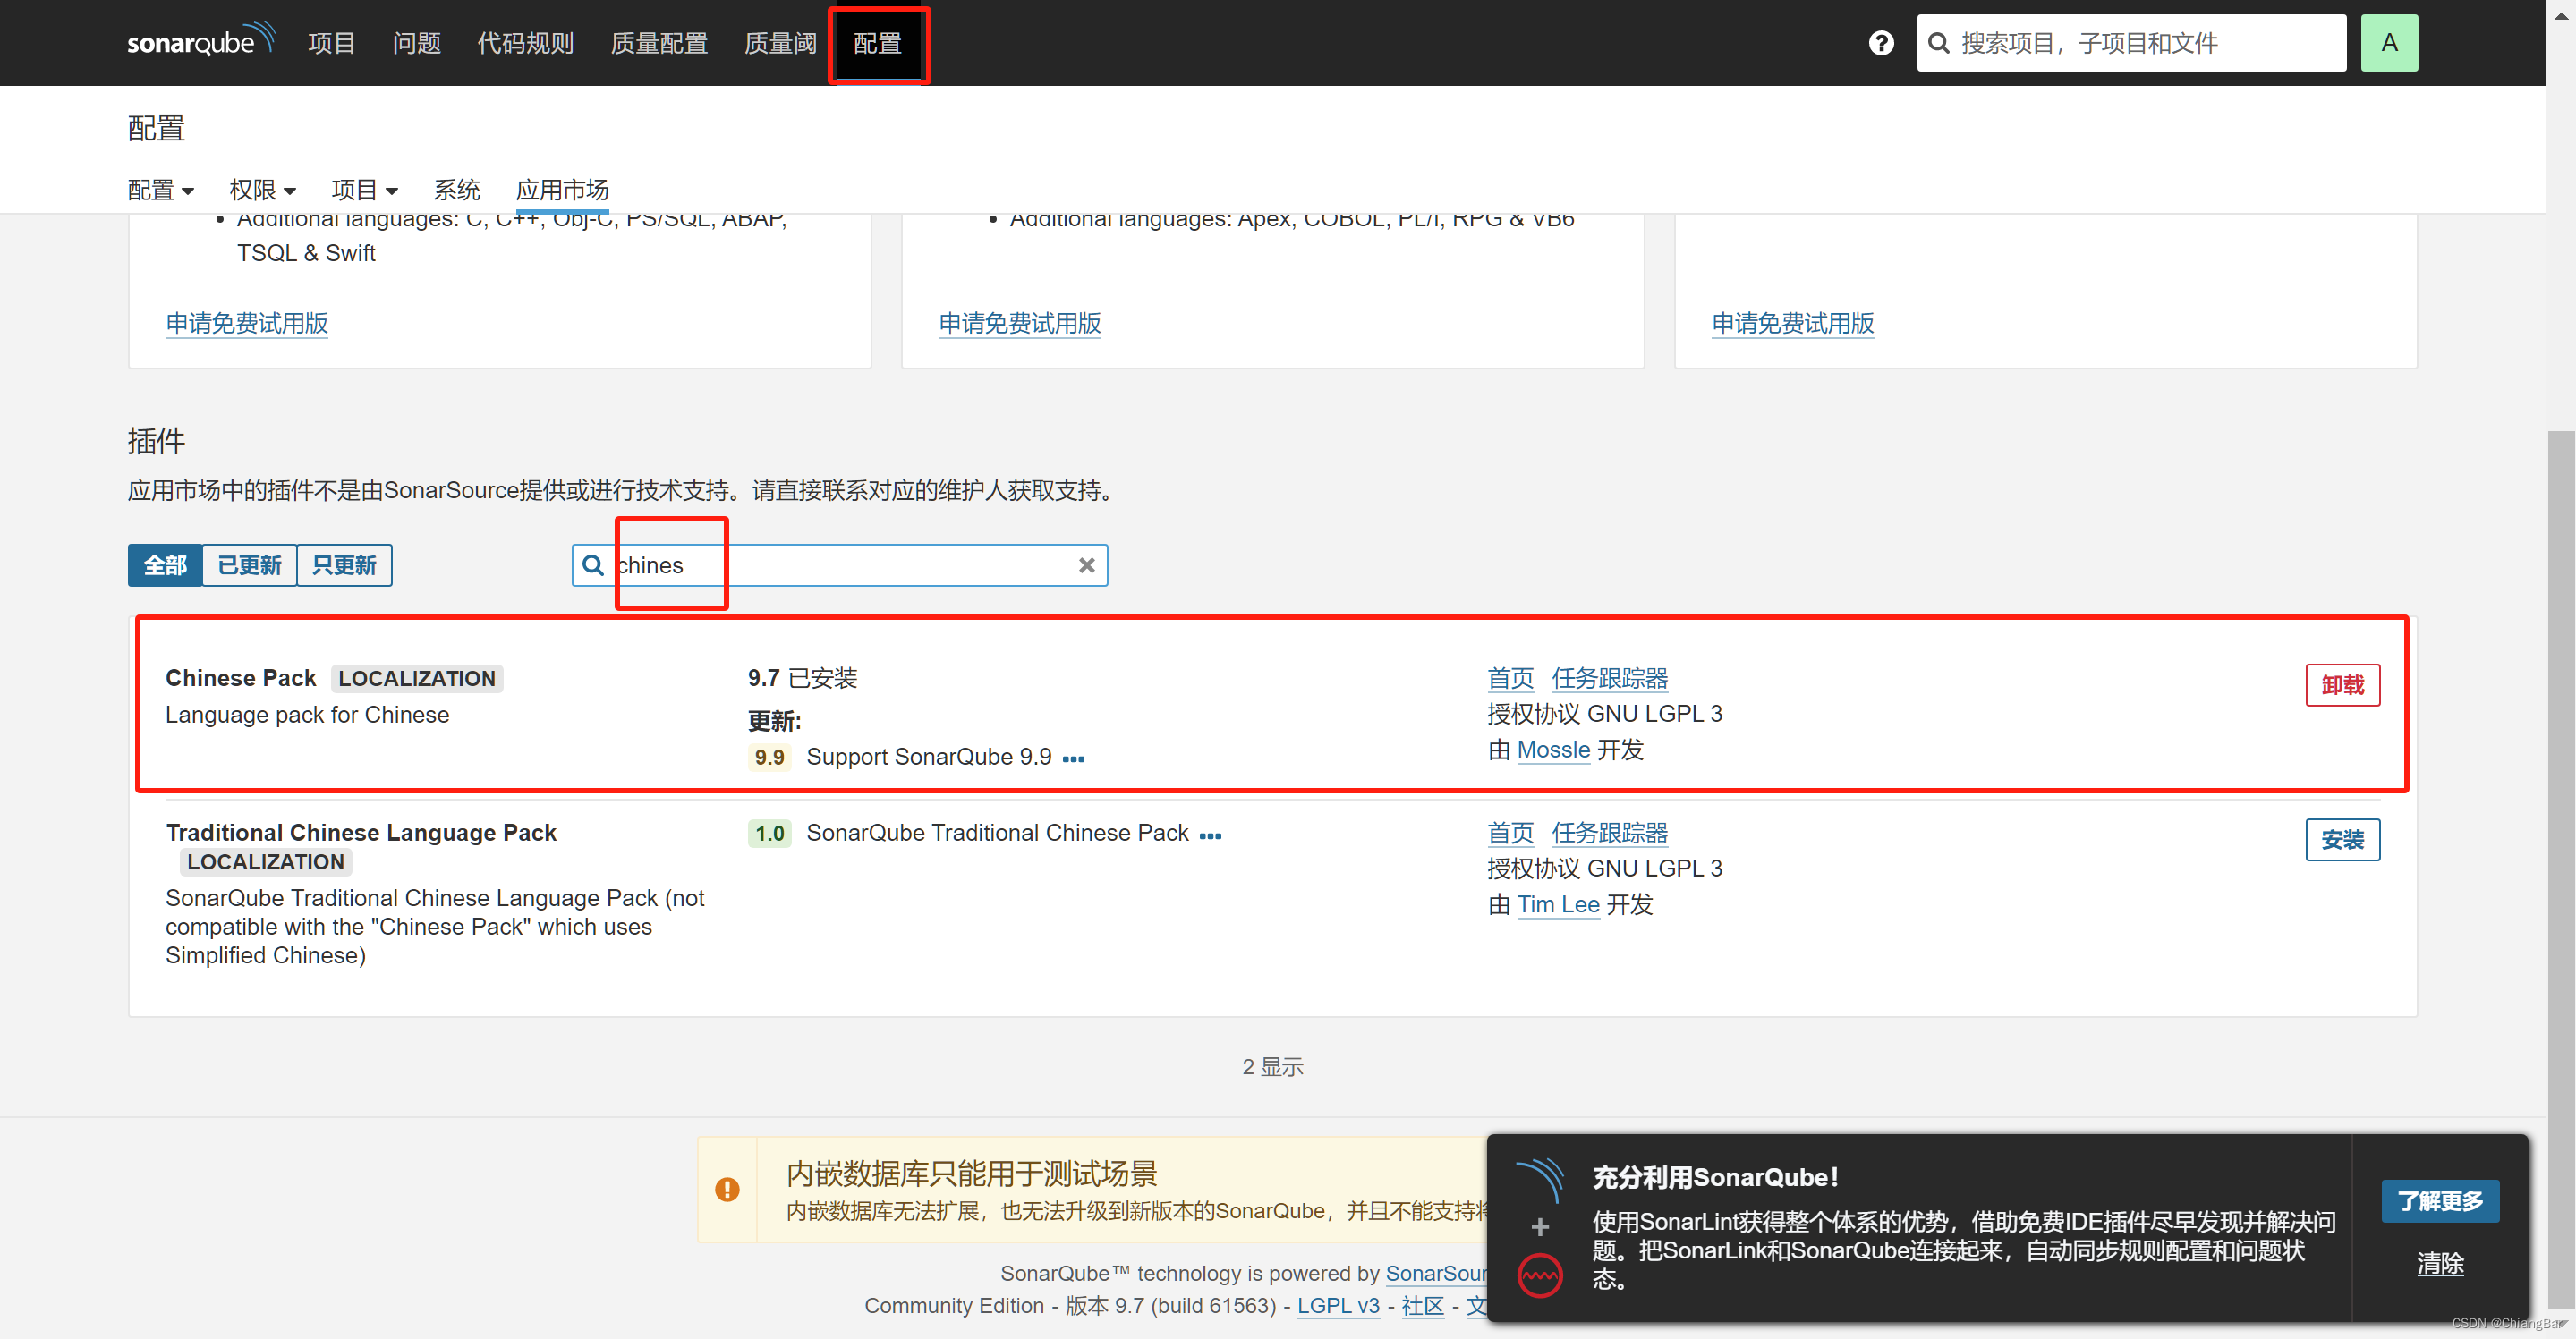Open 代码规则 in the top navigation
Viewport: 2576px width, 1339px height.
[526, 43]
